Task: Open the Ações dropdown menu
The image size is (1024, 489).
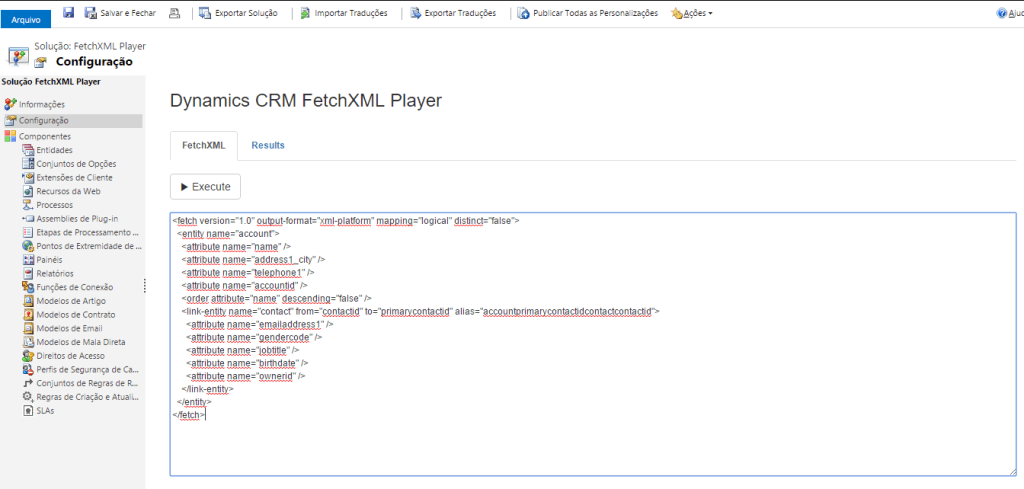Action: 692,13
